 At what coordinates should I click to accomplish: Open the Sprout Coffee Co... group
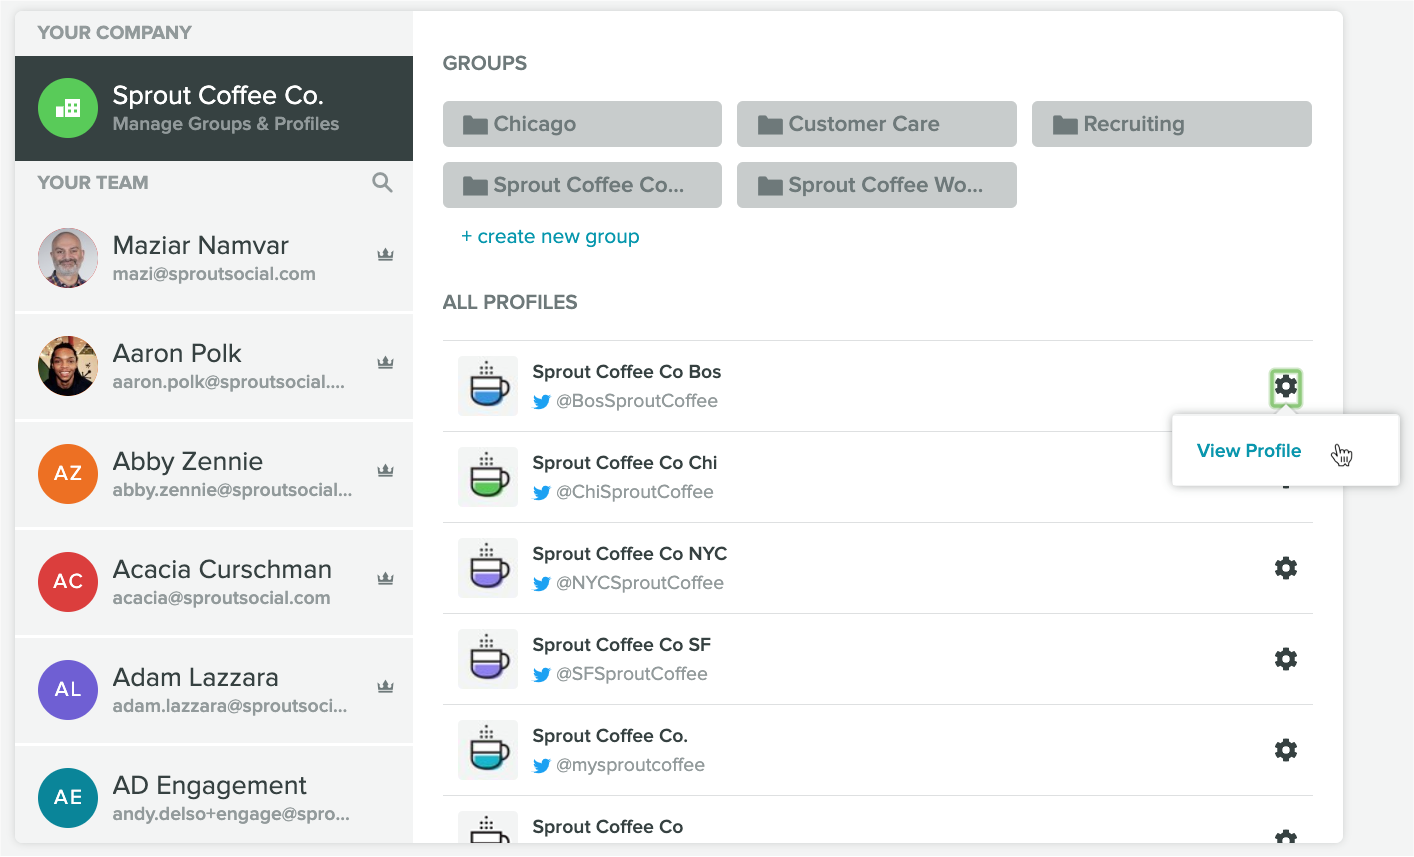pos(582,185)
